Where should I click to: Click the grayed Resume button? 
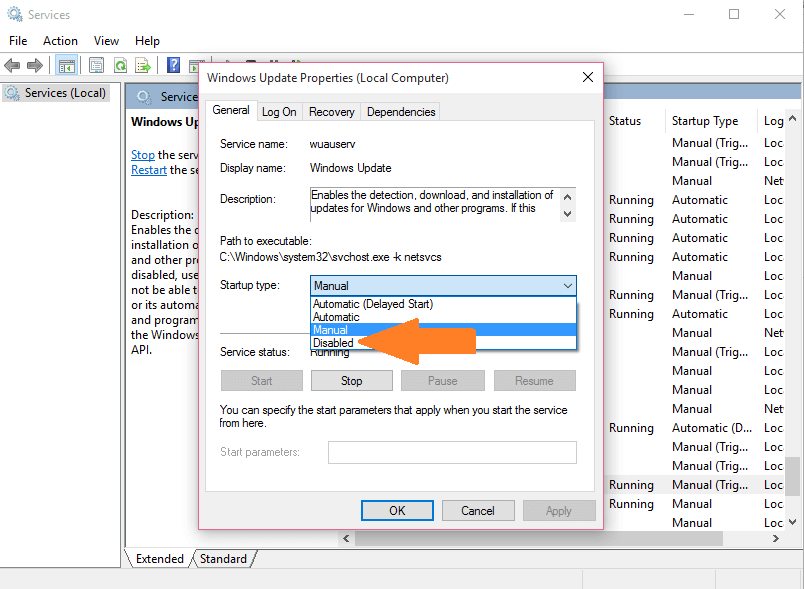point(534,381)
